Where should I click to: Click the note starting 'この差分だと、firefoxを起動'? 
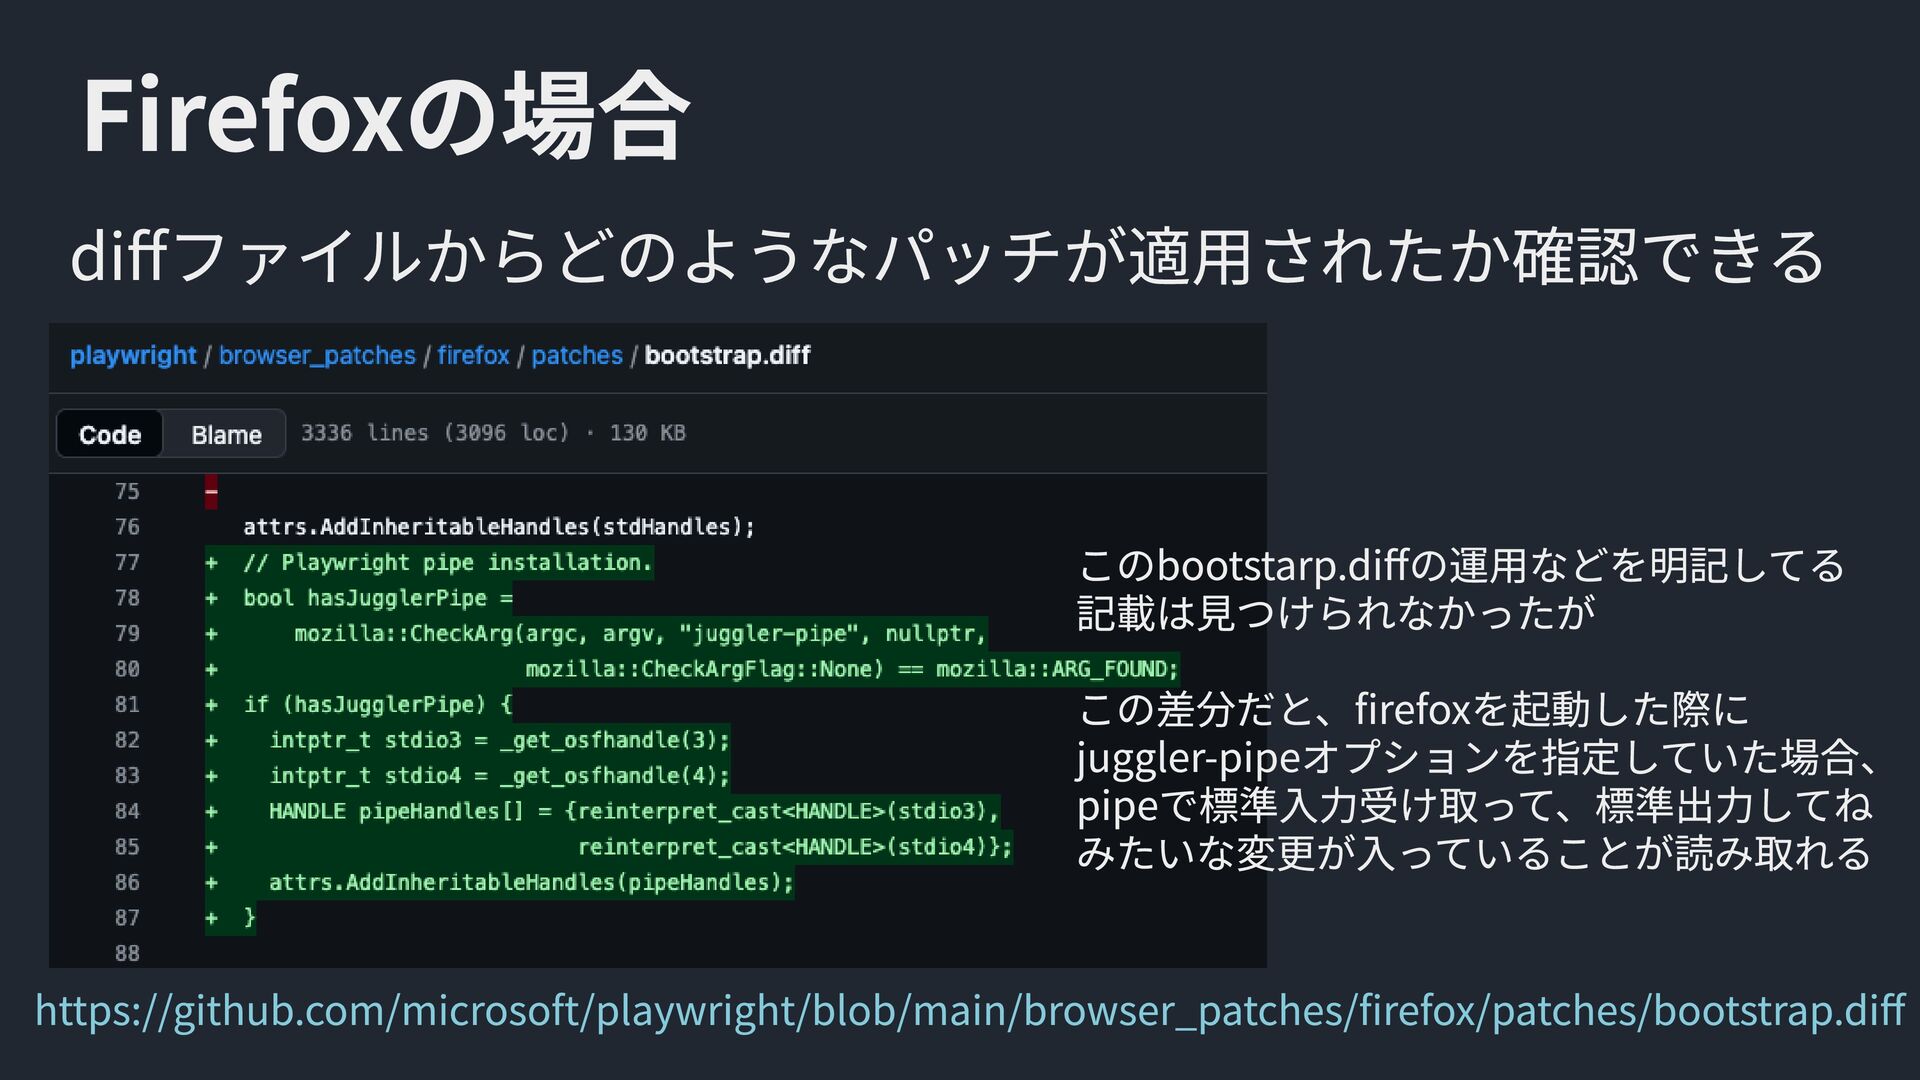coord(1414,709)
